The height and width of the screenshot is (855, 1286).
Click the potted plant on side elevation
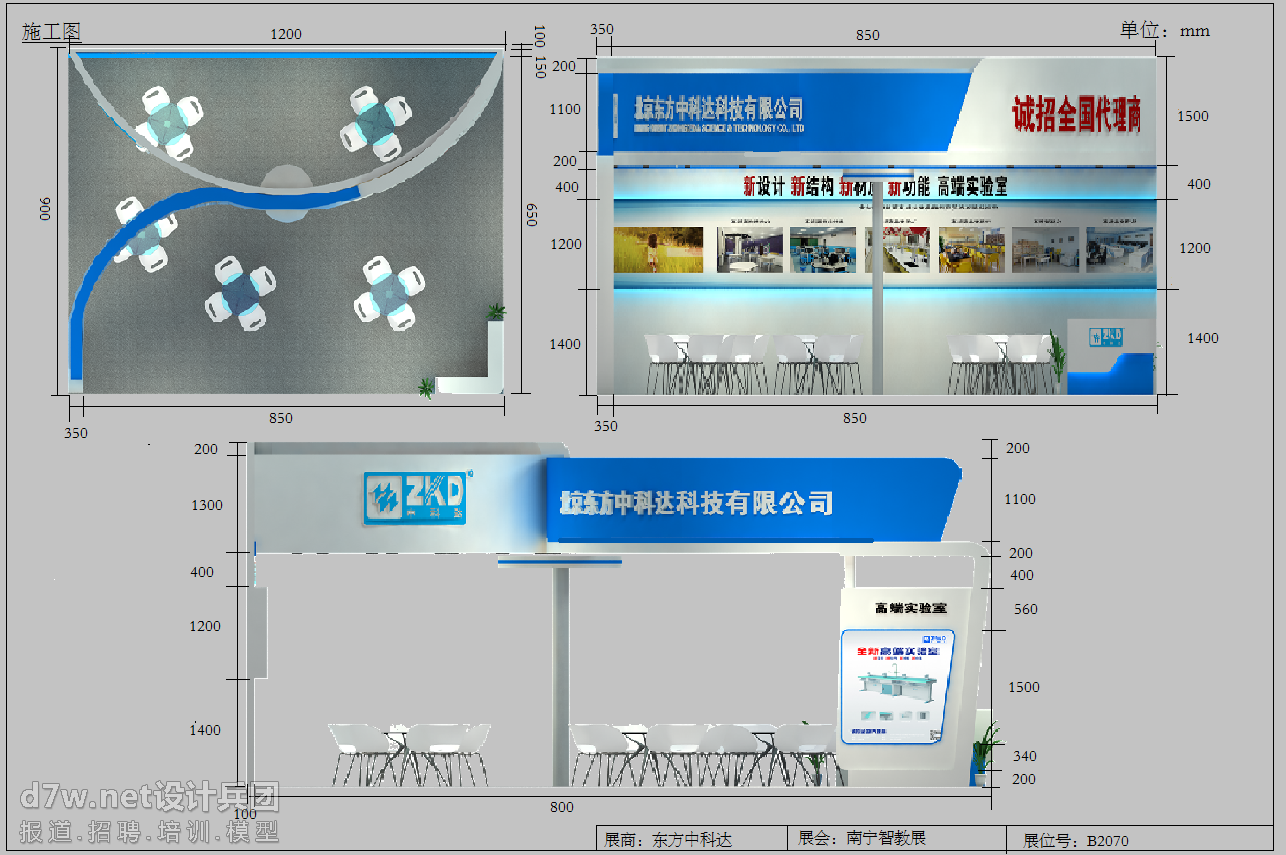[984, 750]
